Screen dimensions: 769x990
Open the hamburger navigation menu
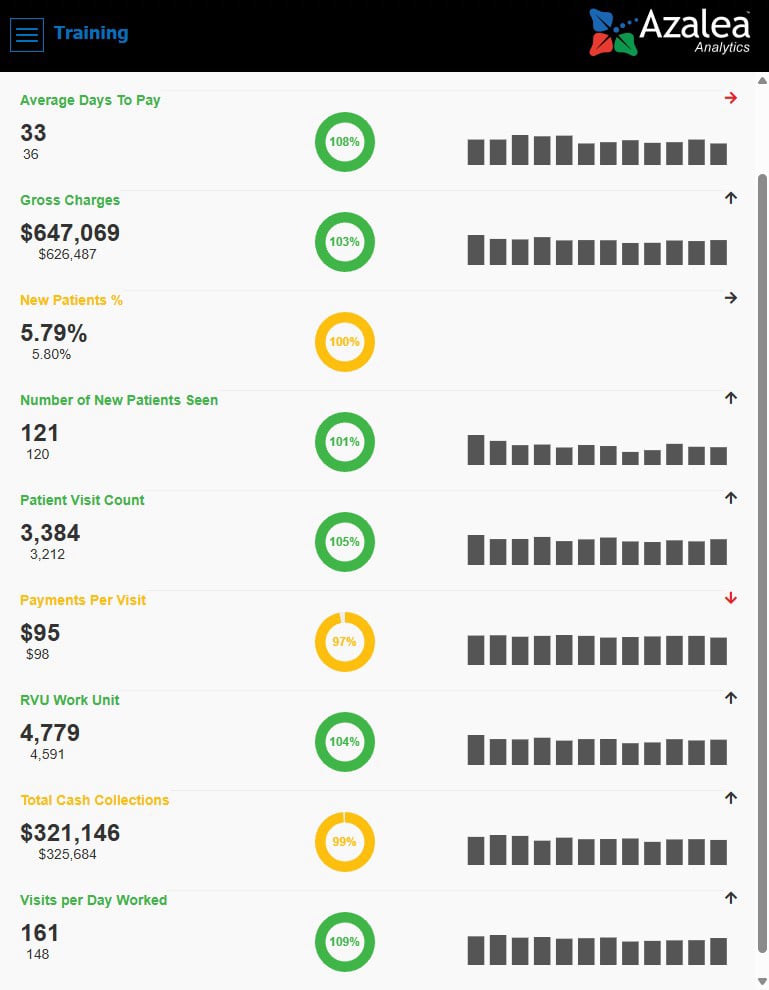(27, 35)
